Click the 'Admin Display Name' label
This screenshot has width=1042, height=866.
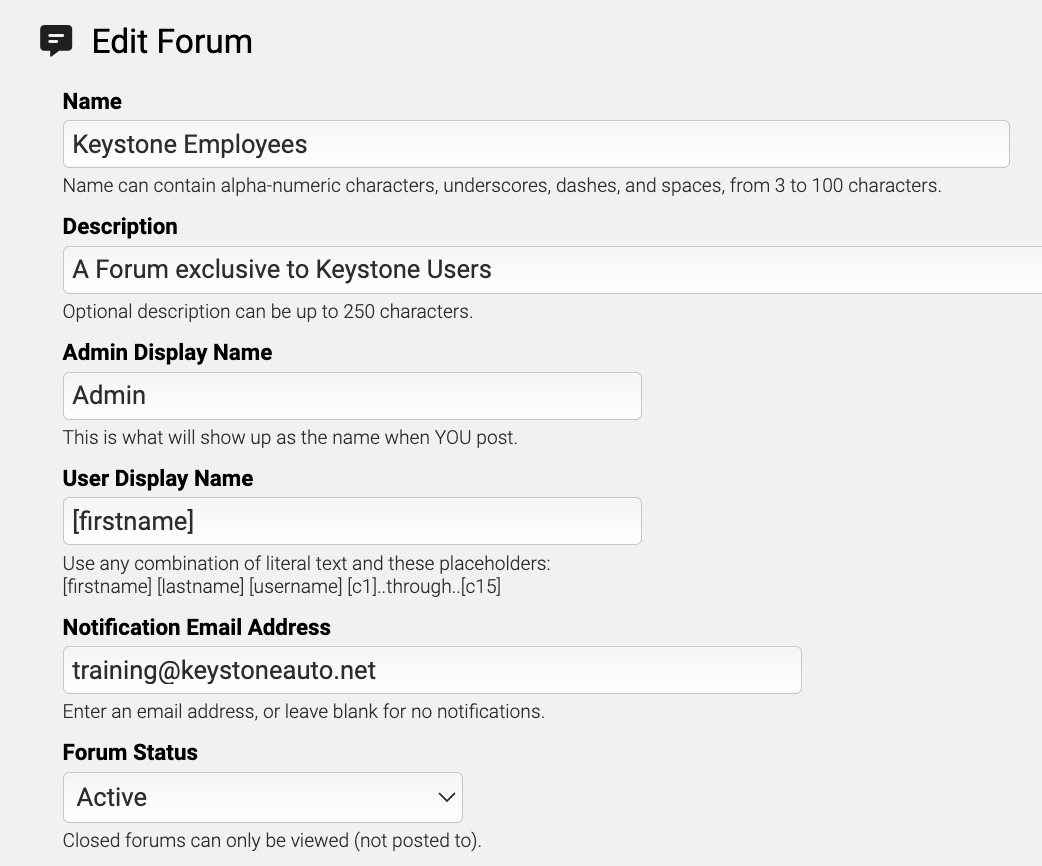167,352
